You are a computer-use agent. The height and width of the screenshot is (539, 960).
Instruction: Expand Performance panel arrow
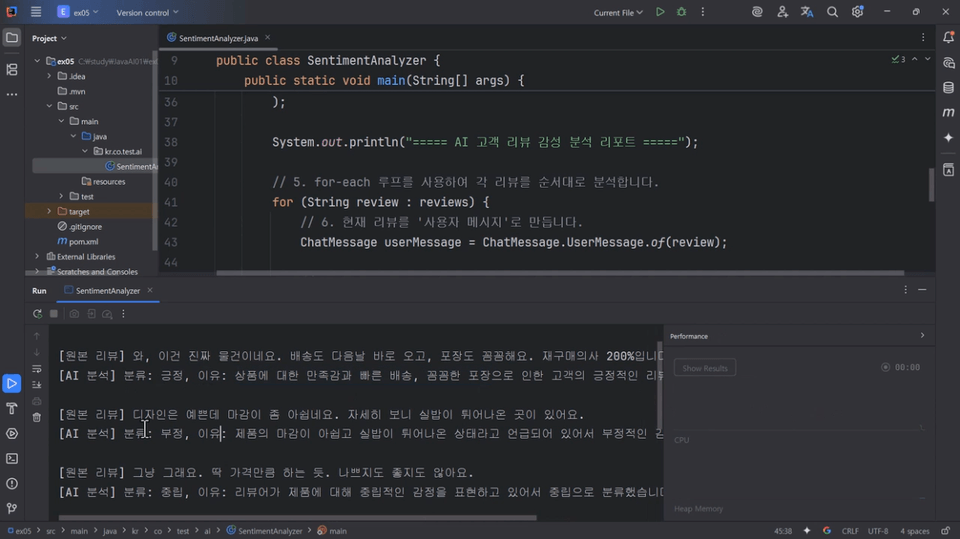[922, 336]
